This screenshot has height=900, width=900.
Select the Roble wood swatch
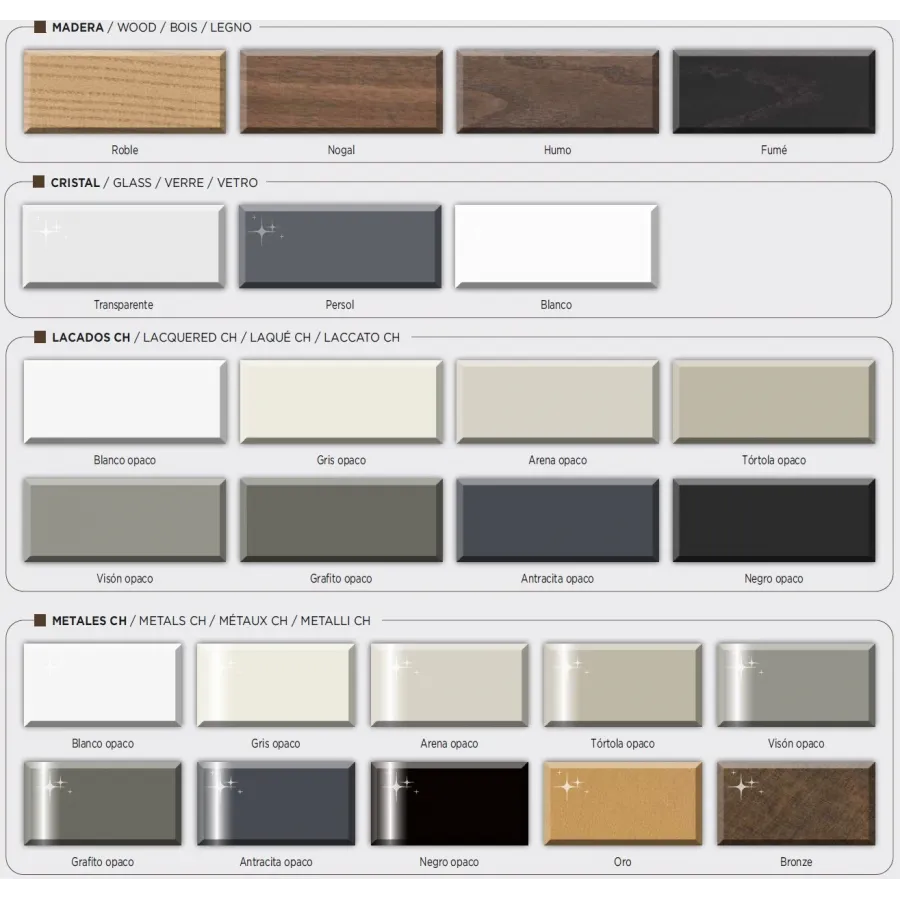124,90
